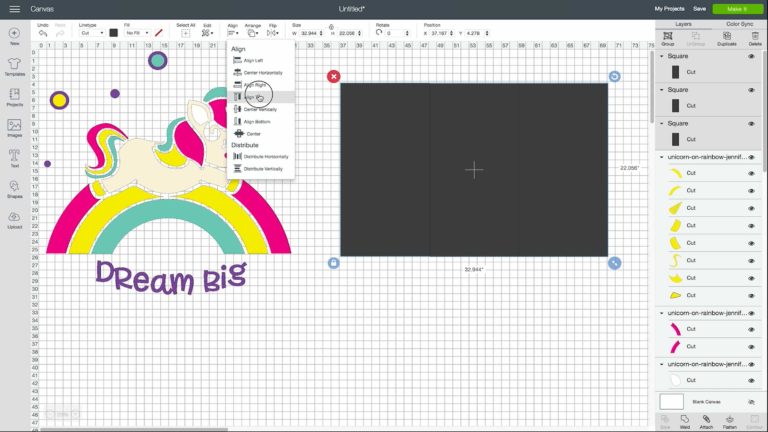Collapse the first Square layer group

(x=662, y=56)
